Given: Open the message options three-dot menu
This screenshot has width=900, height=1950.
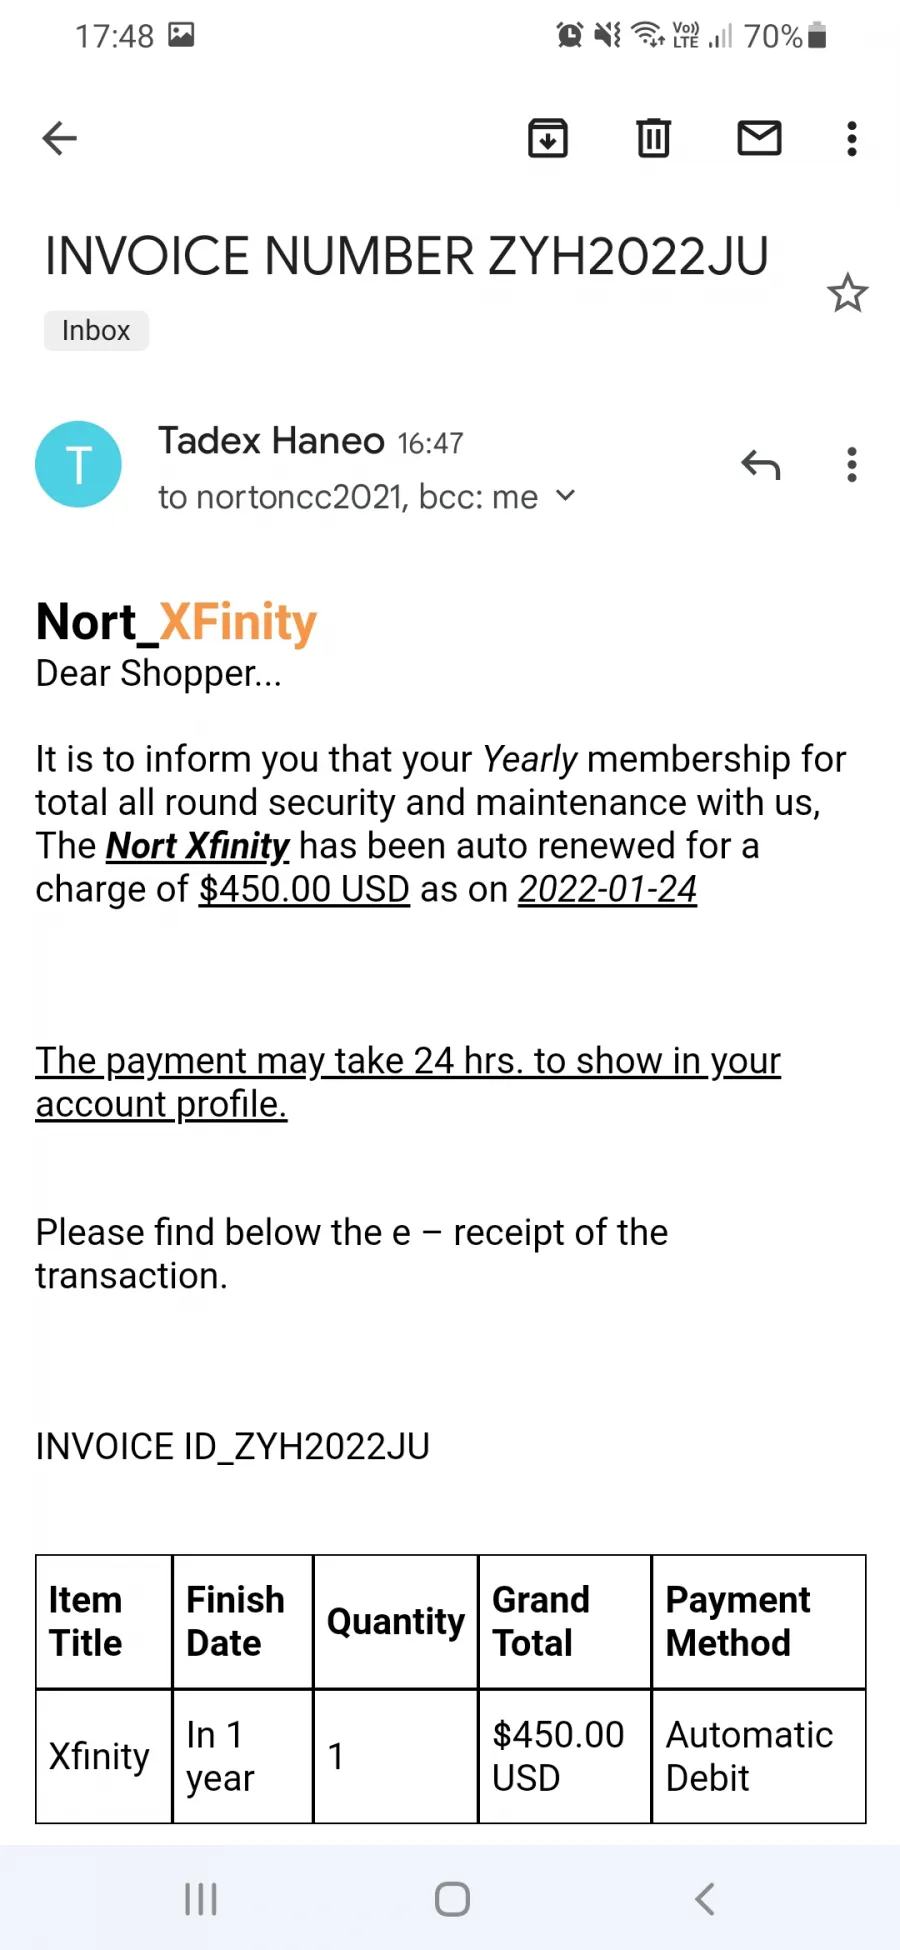Looking at the screenshot, I should [852, 465].
